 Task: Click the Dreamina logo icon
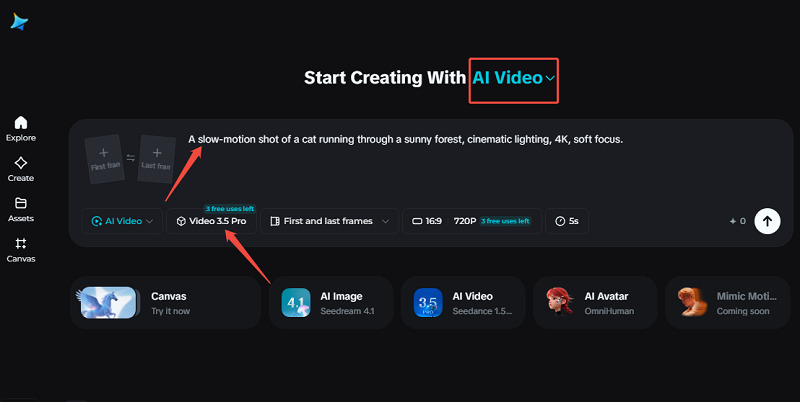19,22
